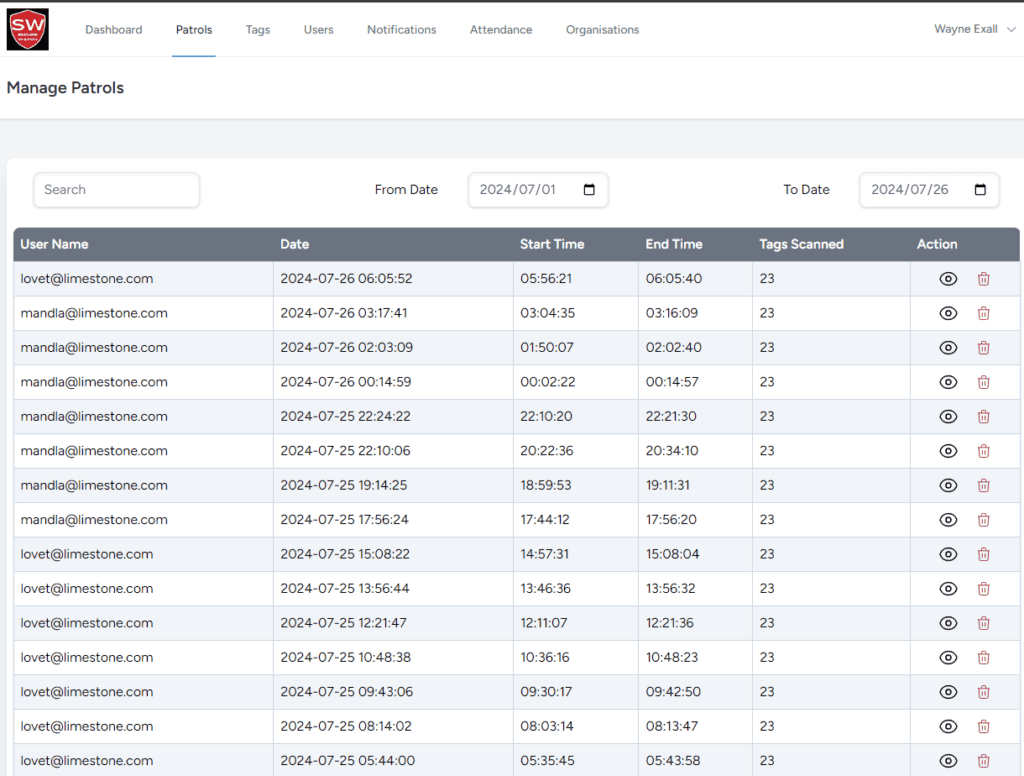
Task: Open the To Date calendar picker
Action: [980, 190]
